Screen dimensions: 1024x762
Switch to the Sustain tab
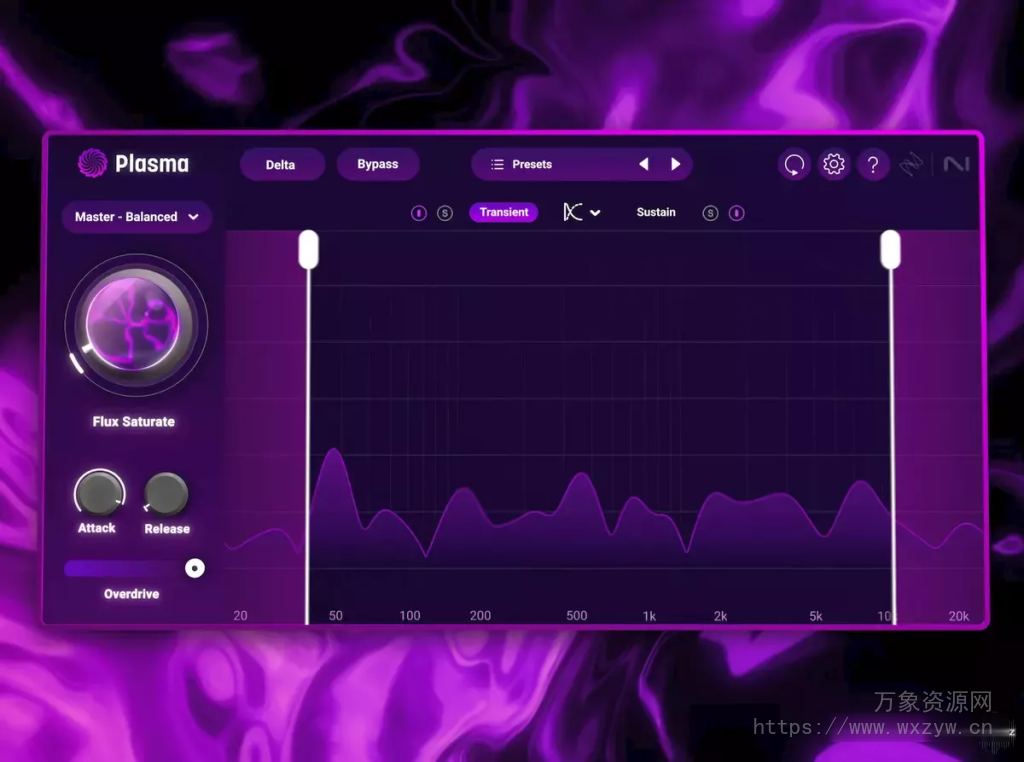pyautogui.click(x=655, y=212)
